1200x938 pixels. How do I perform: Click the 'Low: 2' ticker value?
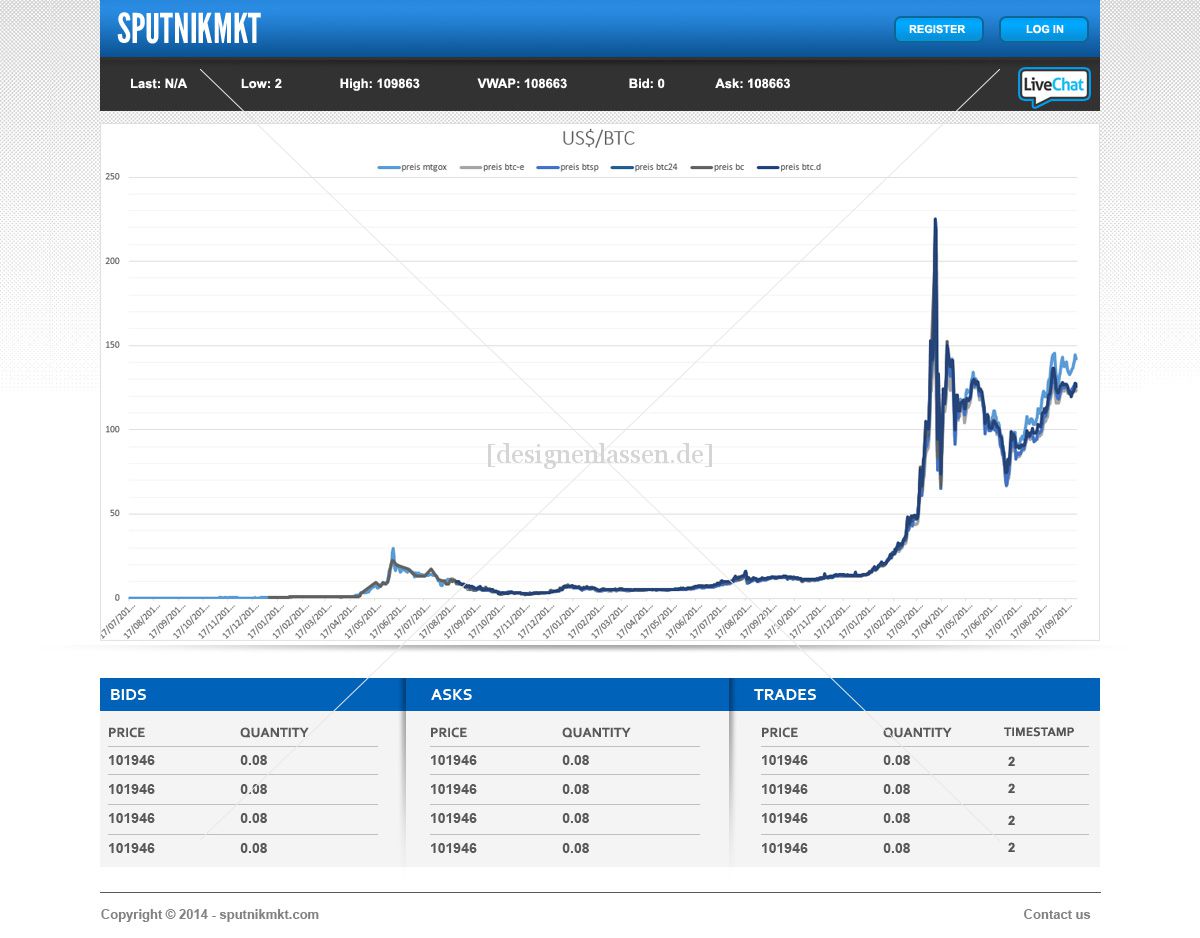click(x=261, y=84)
